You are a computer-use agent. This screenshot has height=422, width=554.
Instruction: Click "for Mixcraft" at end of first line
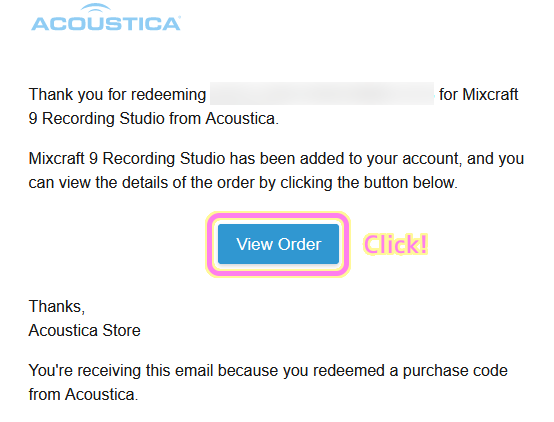coord(478,94)
